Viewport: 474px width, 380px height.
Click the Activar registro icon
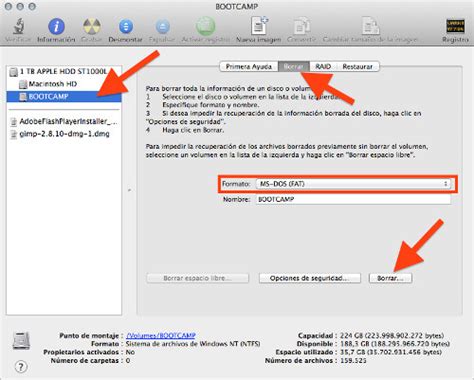tap(205, 26)
